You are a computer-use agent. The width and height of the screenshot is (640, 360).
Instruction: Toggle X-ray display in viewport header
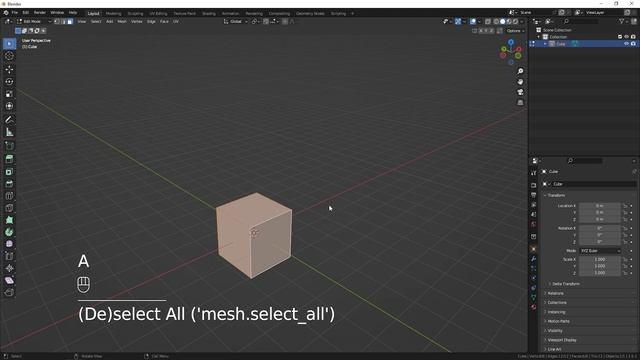click(x=488, y=21)
